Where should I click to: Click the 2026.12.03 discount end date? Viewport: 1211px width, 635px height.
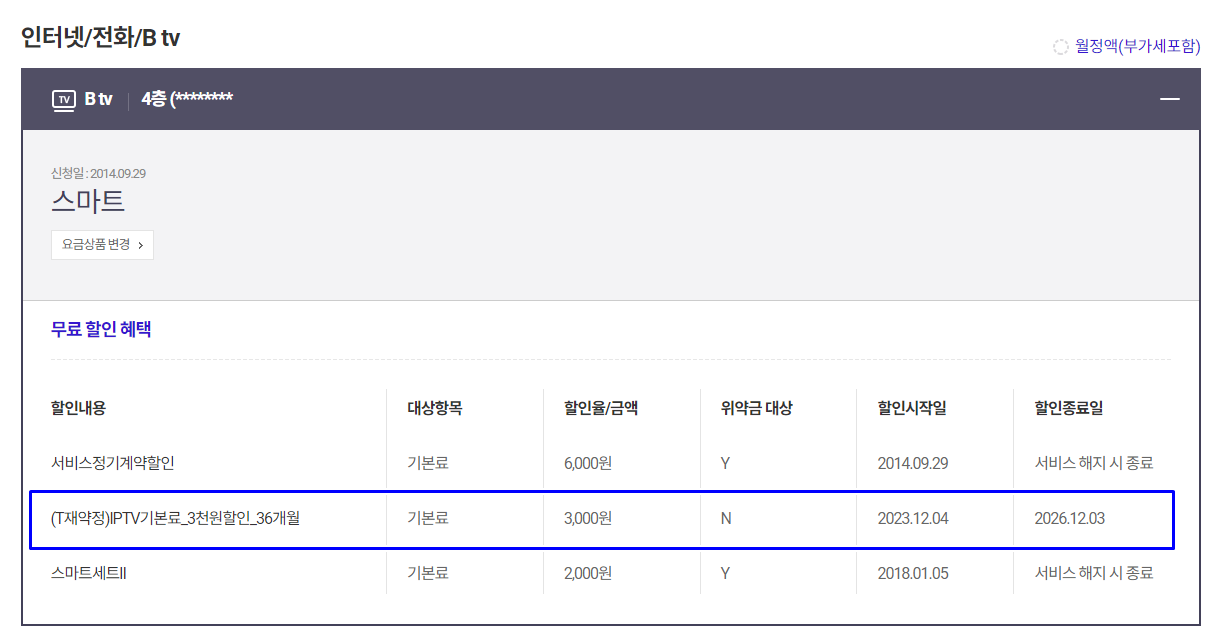1069,518
